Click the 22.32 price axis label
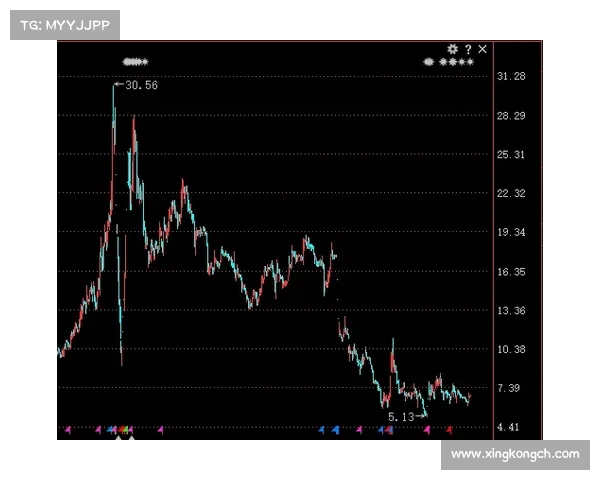Image resolution: width=600 pixels, height=480 pixels. pos(511,193)
